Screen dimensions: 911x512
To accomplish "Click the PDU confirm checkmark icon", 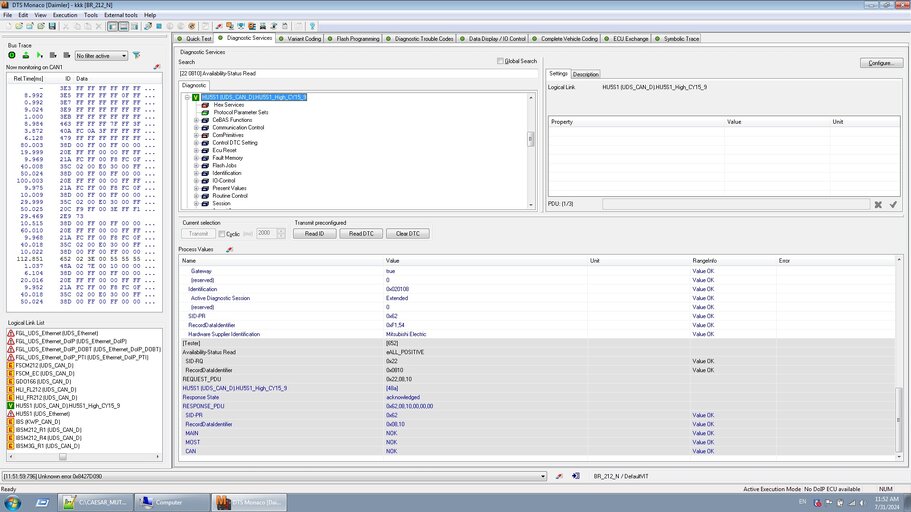I will (x=893, y=205).
